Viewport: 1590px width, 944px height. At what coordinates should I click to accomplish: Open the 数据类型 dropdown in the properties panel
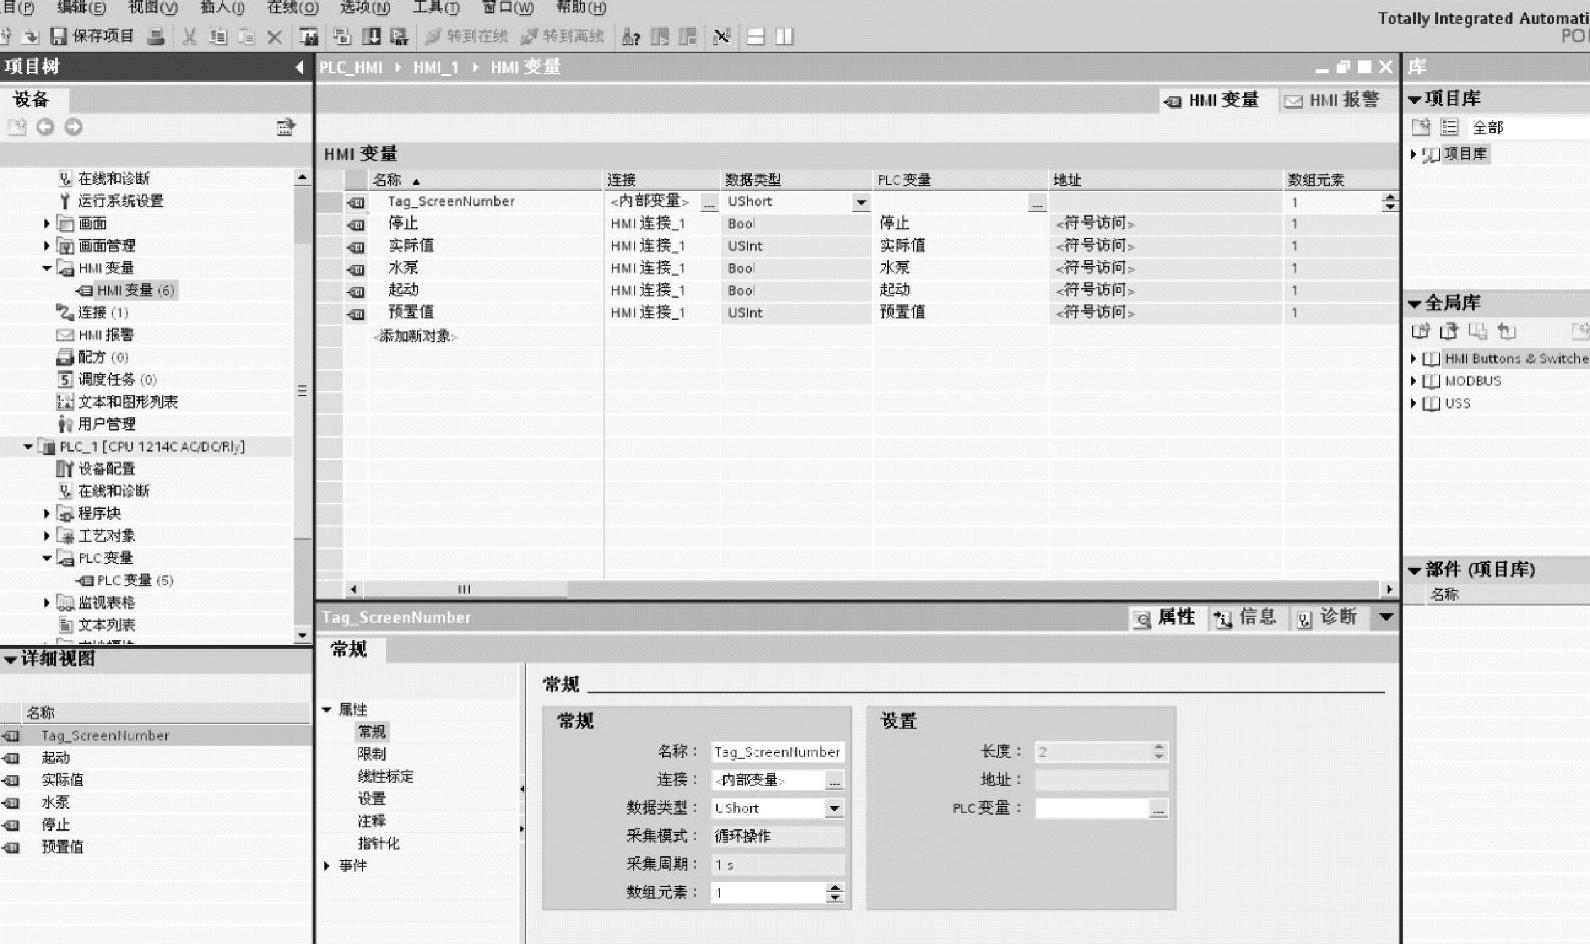(834, 808)
